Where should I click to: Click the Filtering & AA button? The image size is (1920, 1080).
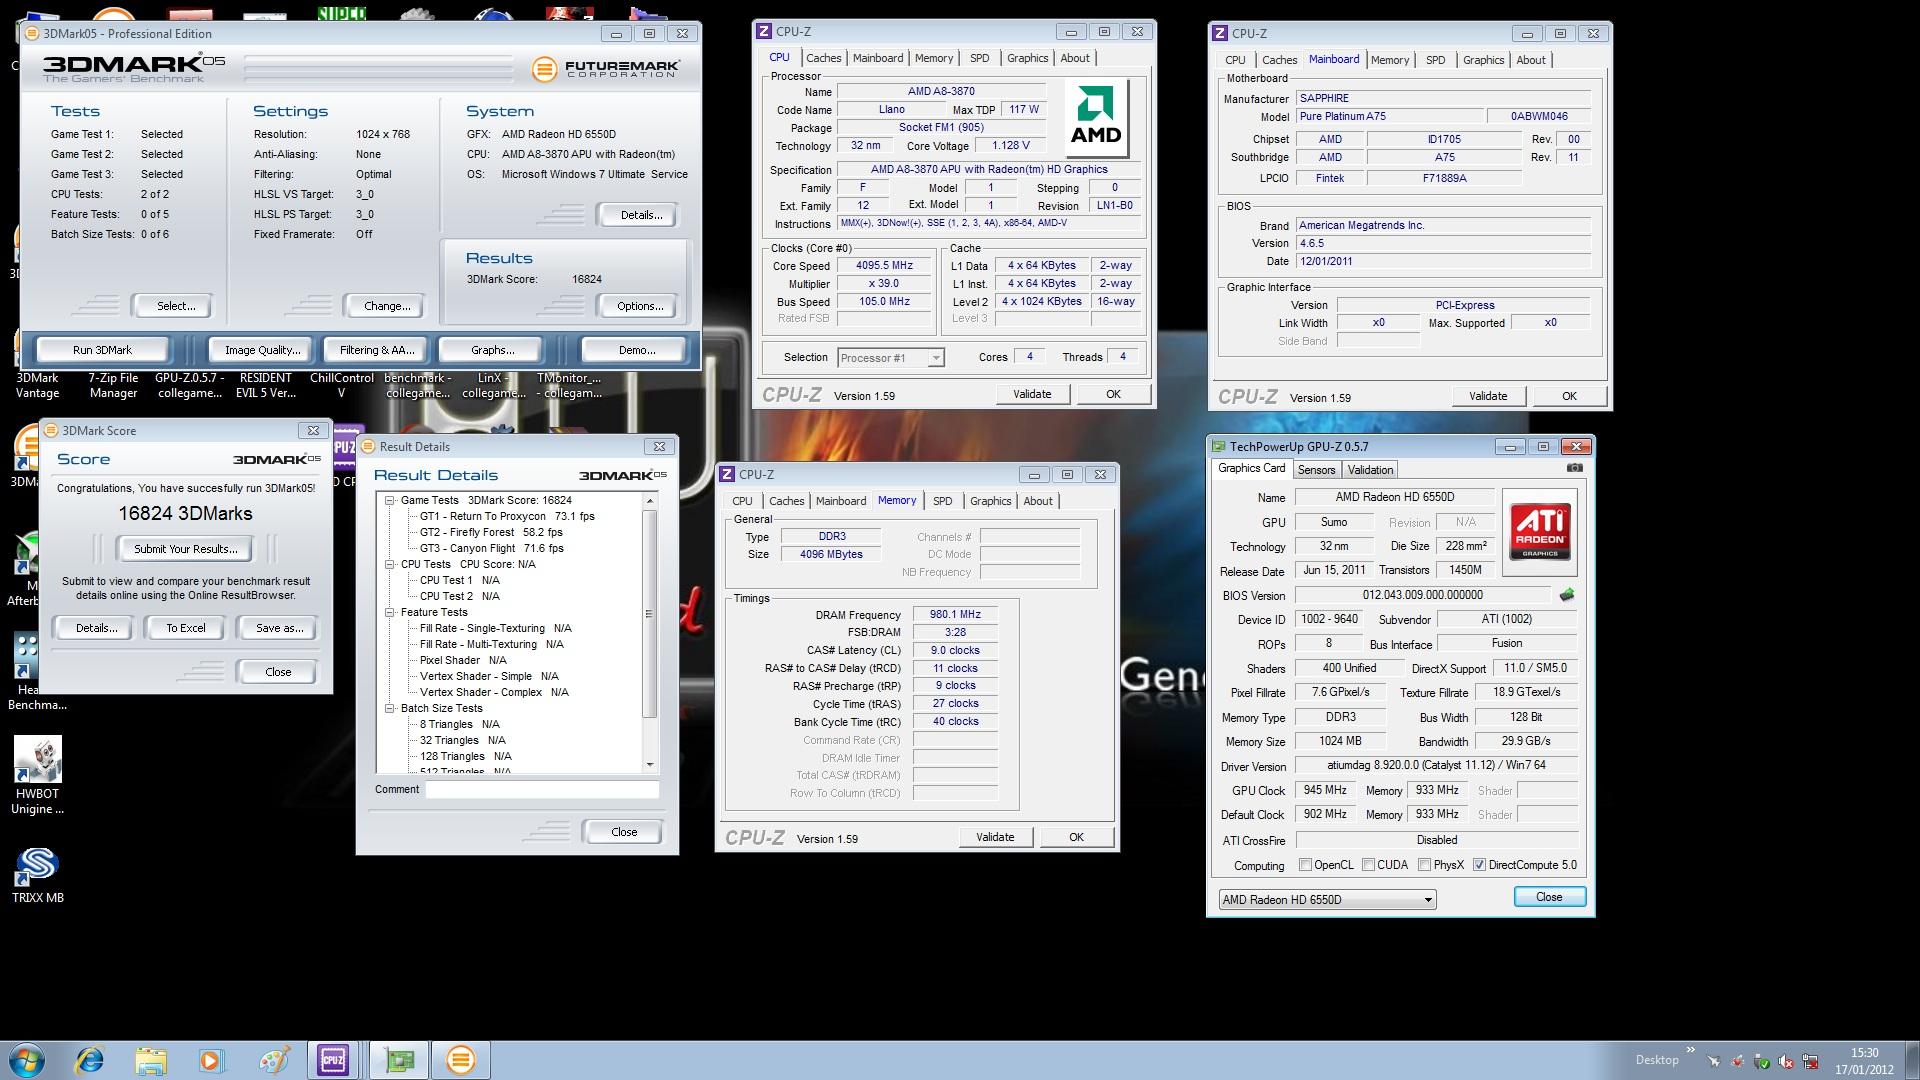376,350
